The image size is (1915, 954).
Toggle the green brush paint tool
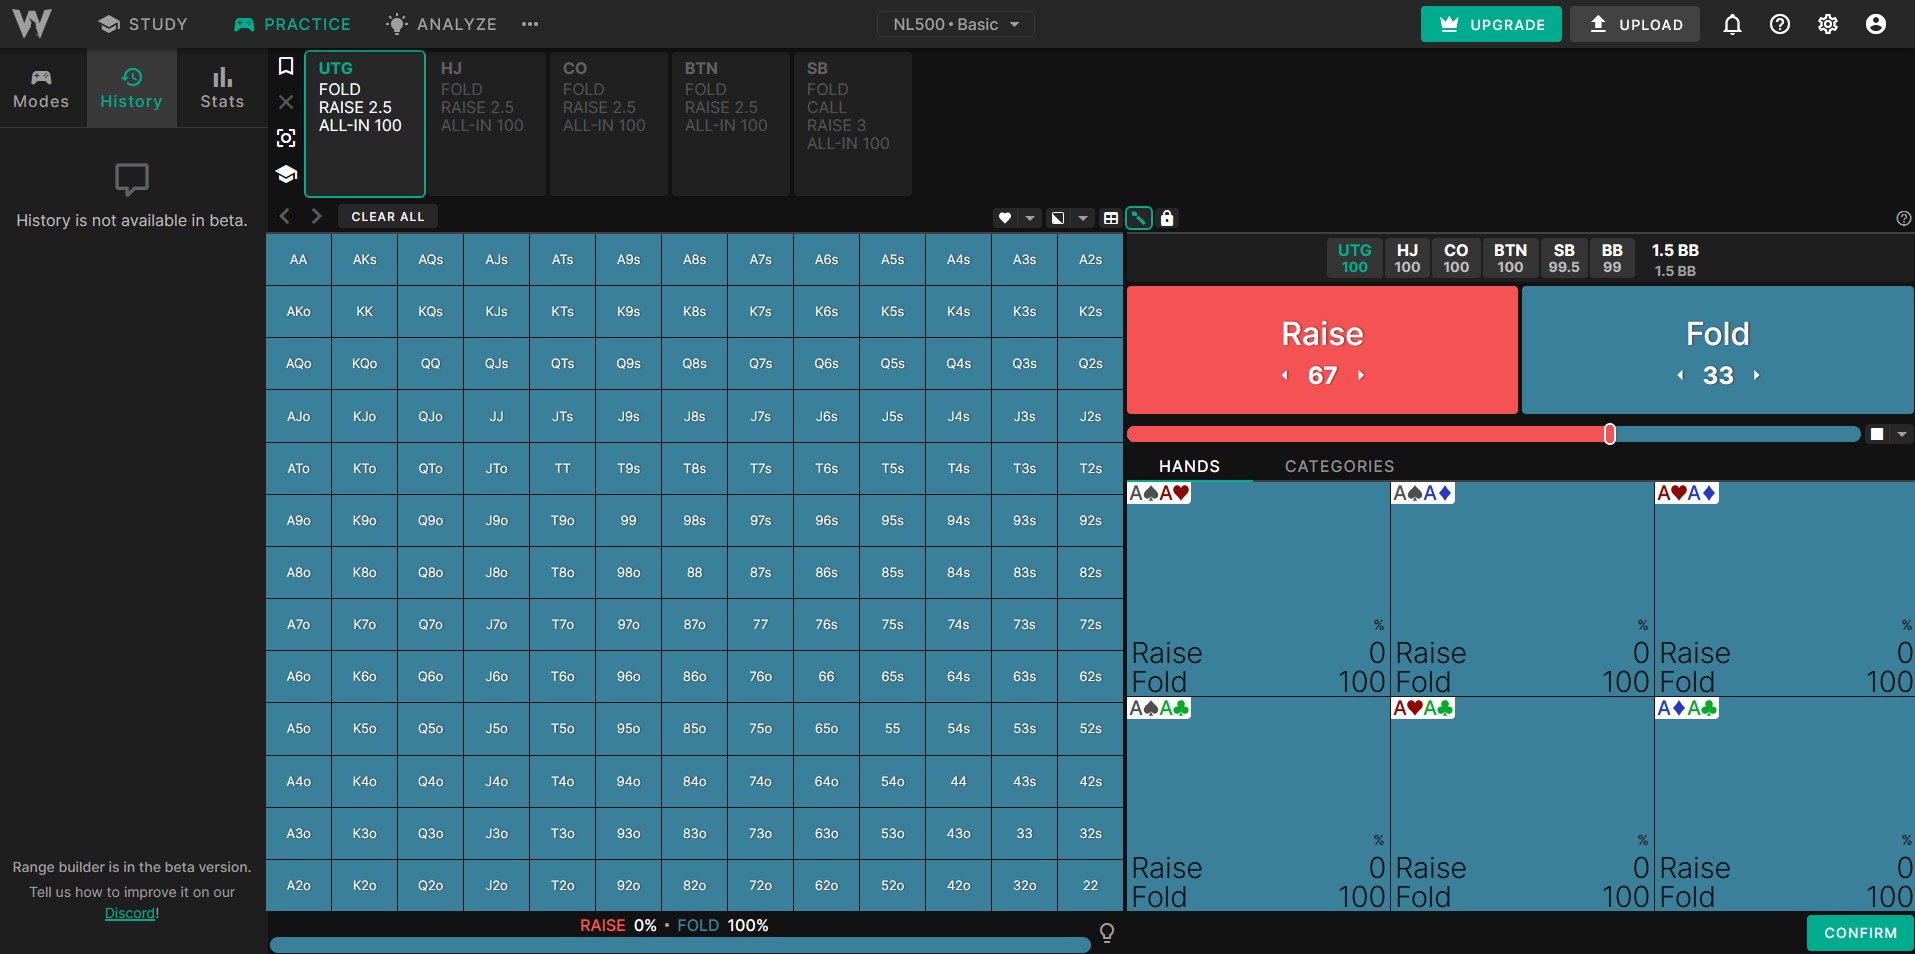[x=1139, y=218]
